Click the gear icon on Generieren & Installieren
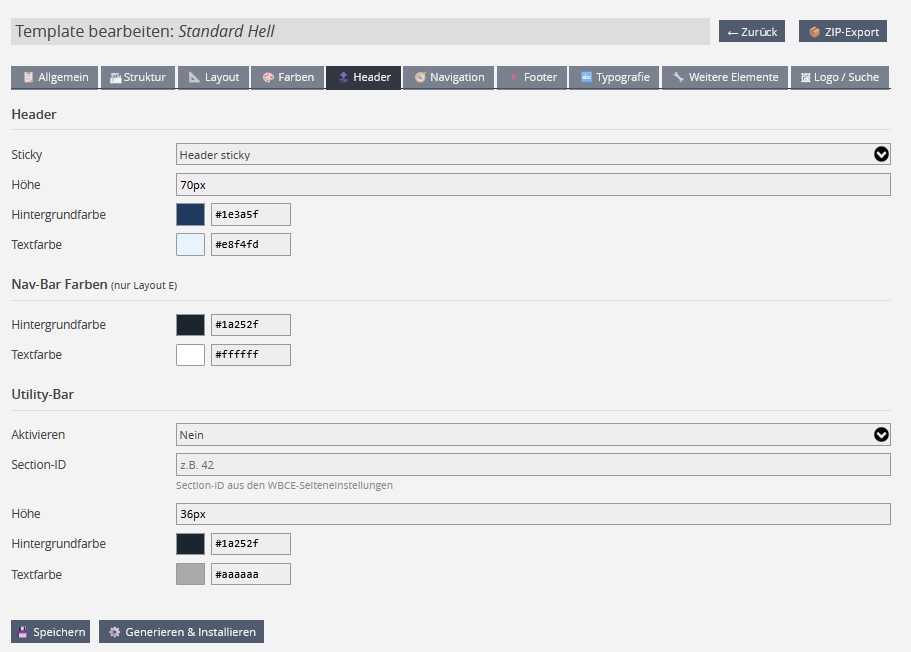The image size is (911, 652). (x=114, y=632)
